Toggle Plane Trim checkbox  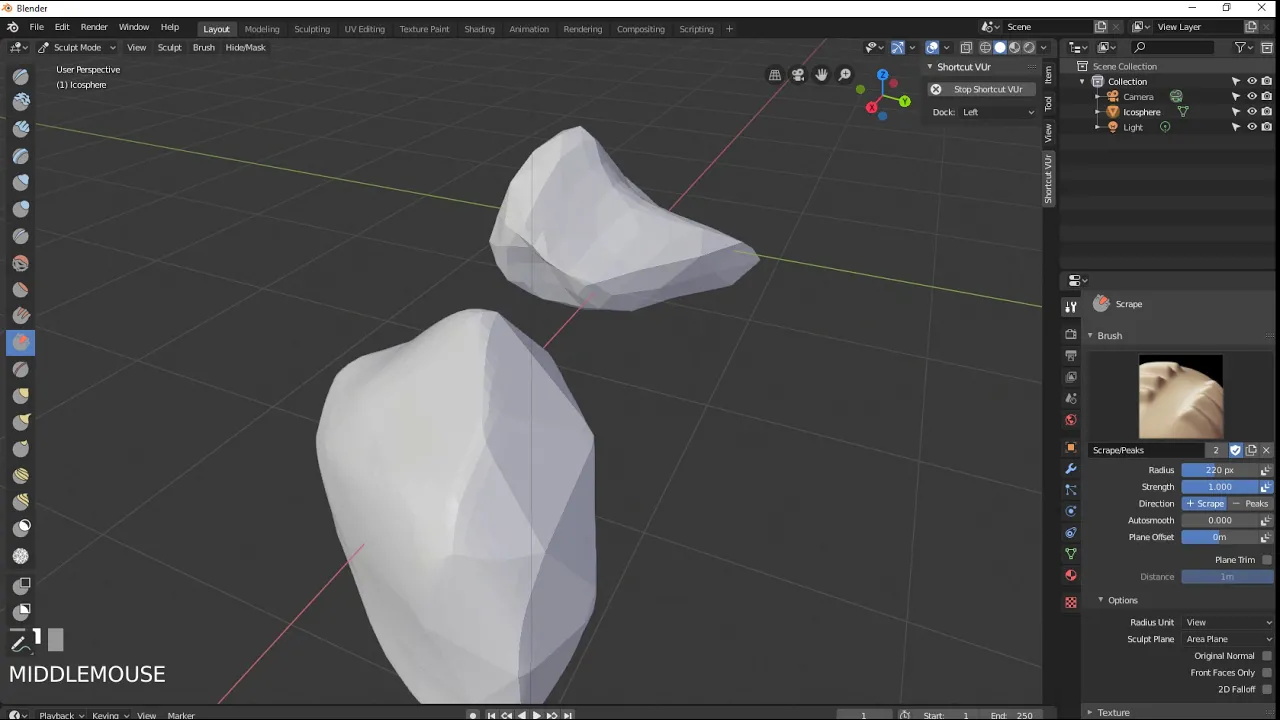[1267, 560]
